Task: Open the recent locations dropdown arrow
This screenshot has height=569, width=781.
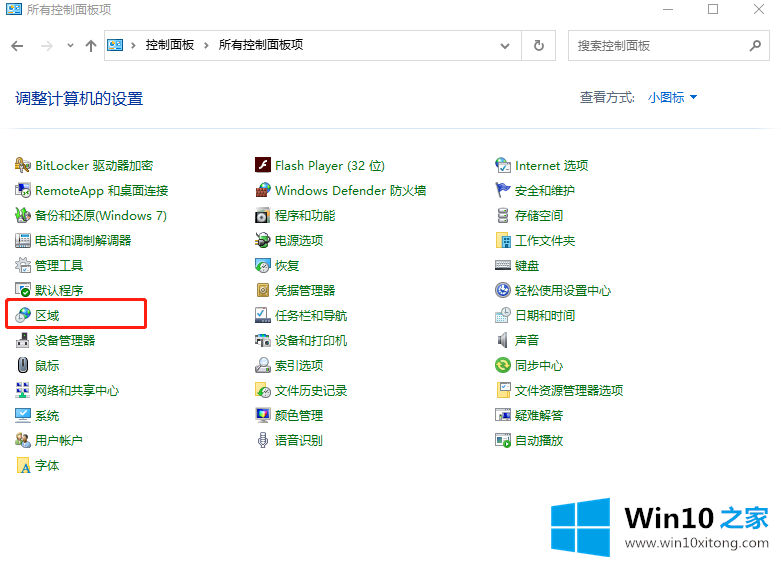Action: tap(70, 45)
